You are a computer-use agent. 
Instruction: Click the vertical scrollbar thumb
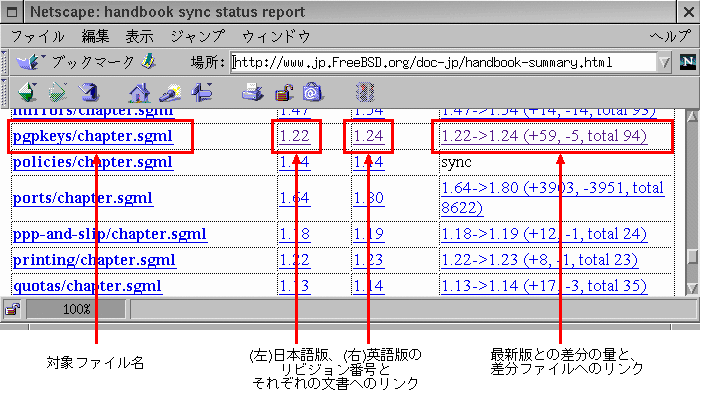tap(692, 256)
